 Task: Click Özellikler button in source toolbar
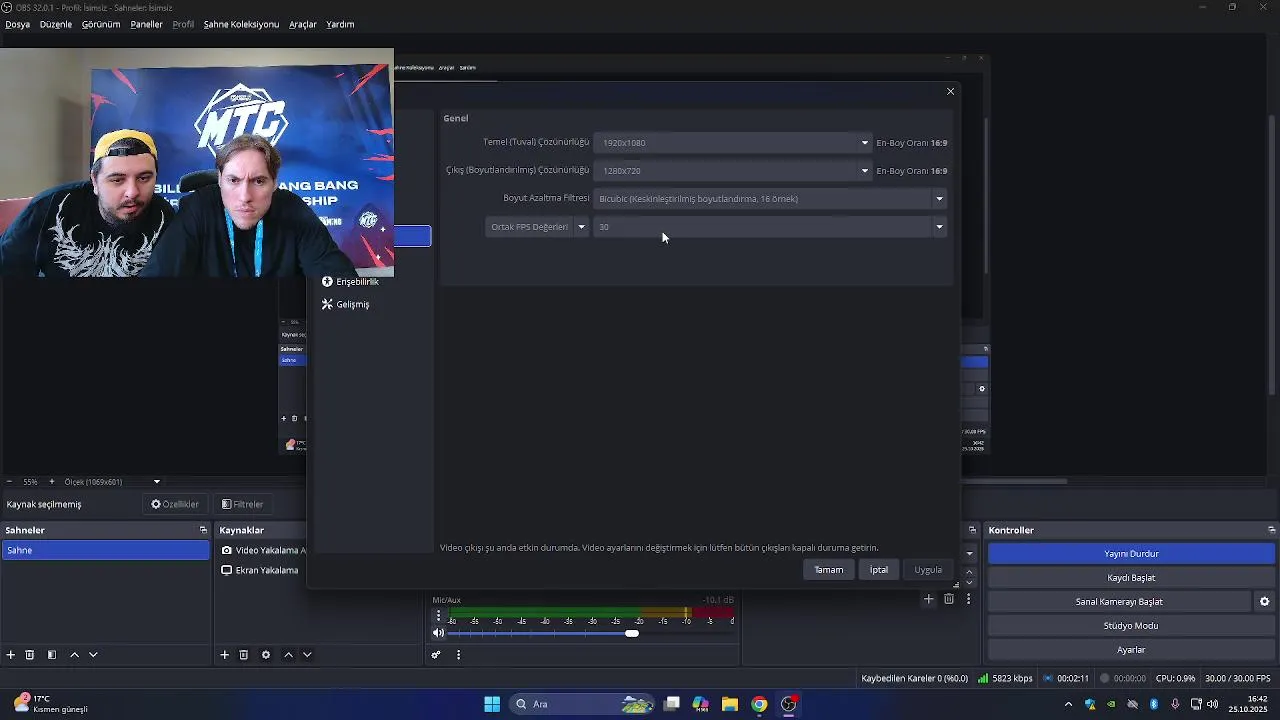tap(175, 505)
